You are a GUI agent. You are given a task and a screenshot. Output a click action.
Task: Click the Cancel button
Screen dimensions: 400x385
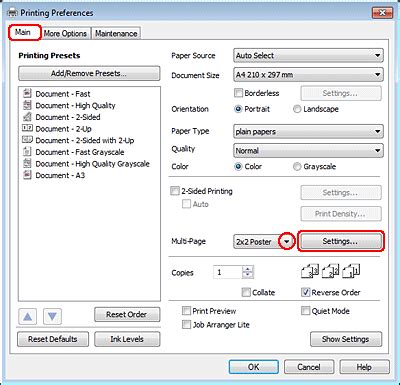(309, 367)
